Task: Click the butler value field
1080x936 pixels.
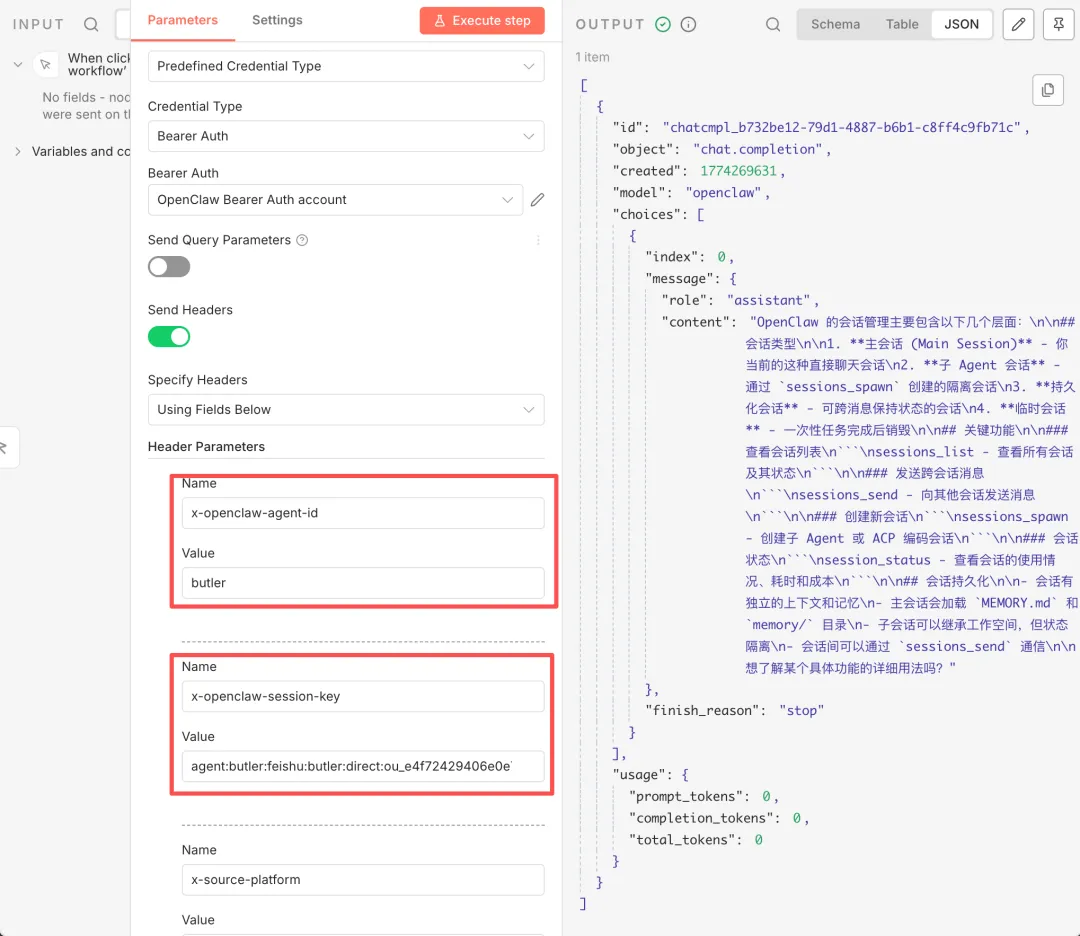Action: [363, 583]
